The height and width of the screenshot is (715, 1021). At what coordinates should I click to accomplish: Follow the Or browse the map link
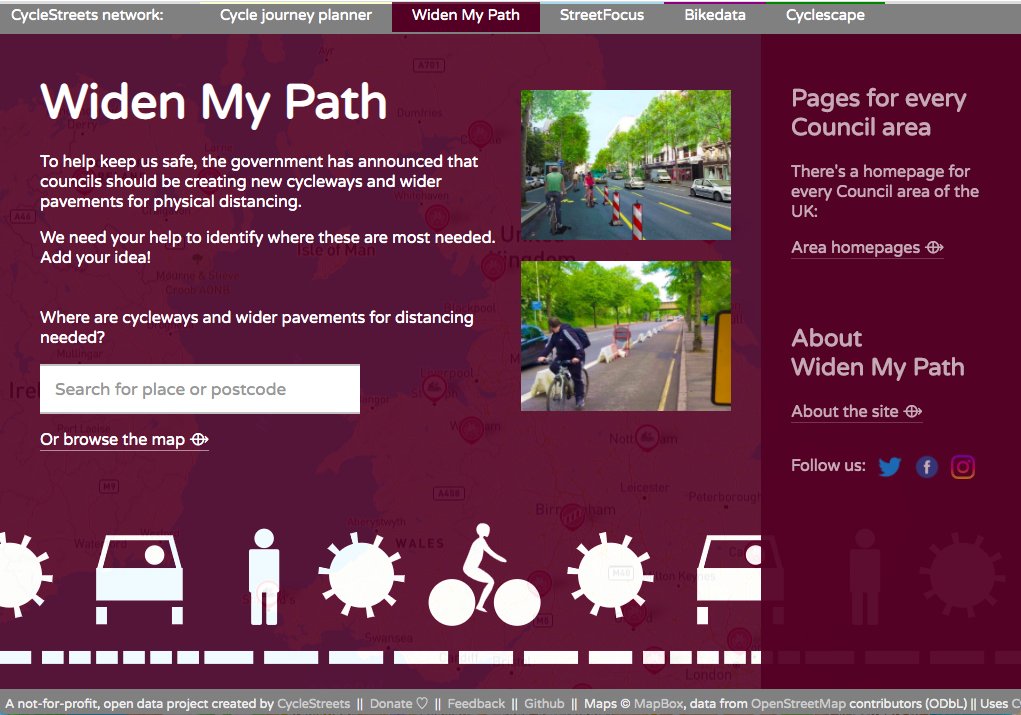click(124, 440)
